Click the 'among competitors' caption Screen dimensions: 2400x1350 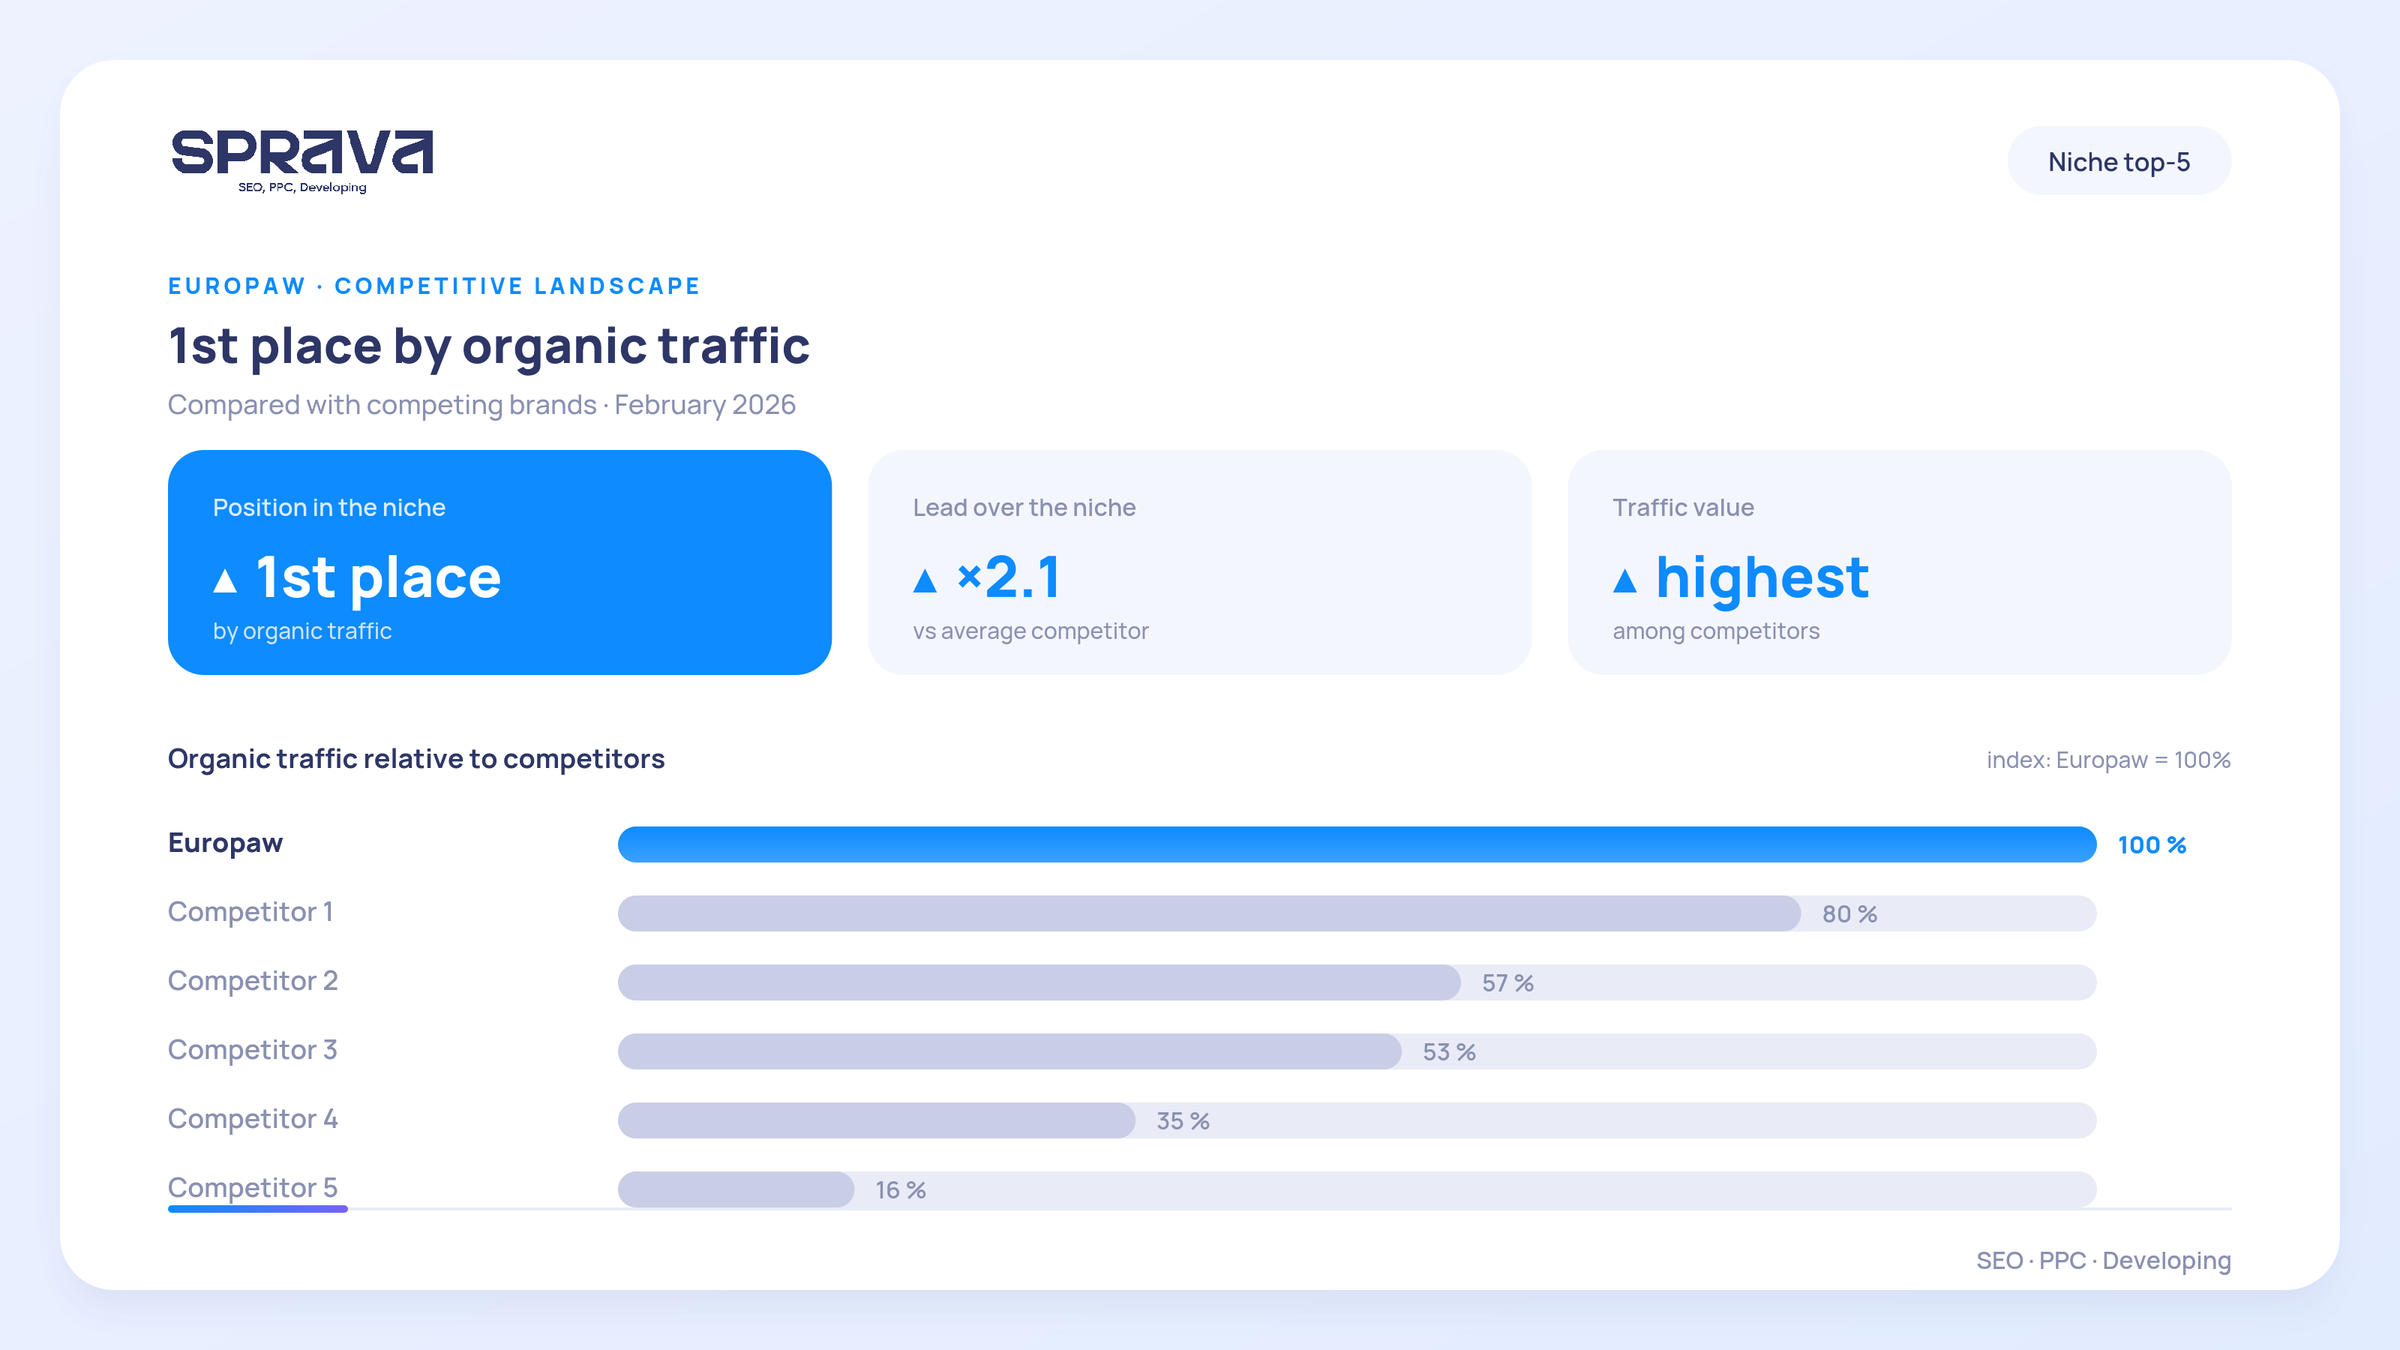pyautogui.click(x=1716, y=632)
